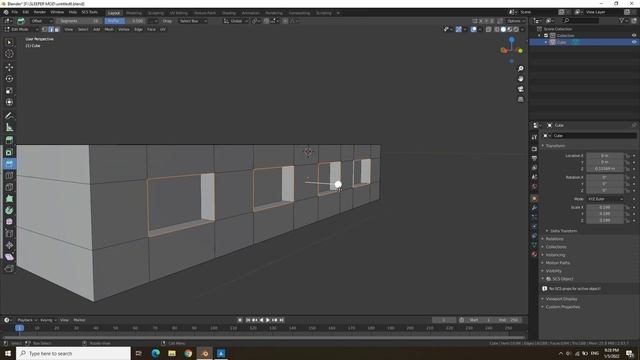640x360 pixels.
Task: Switch to Rendered viewport shading
Action: (x=516, y=29)
